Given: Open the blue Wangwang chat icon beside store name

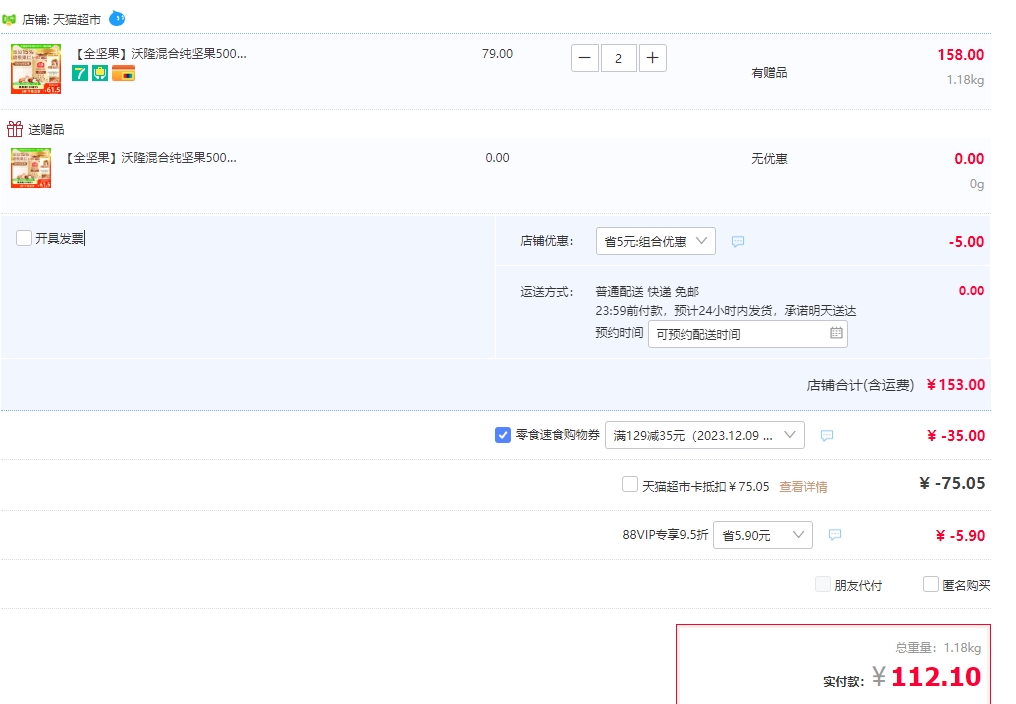Looking at the screenshot, I should 117,18.
